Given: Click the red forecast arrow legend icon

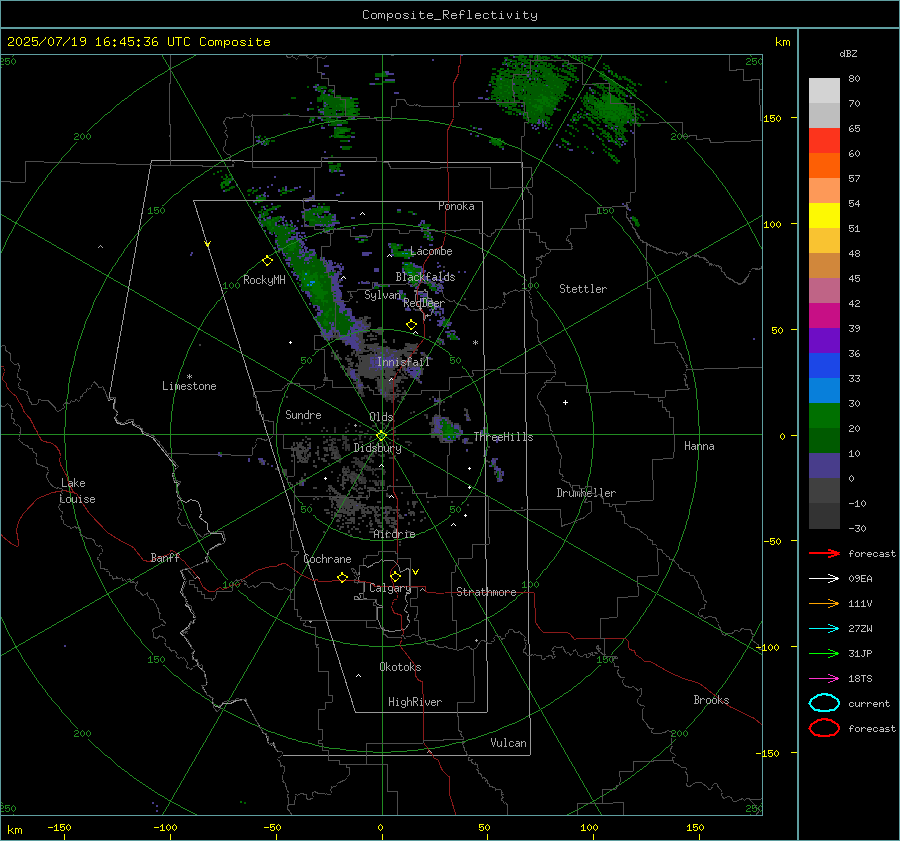Looking at the screenshot, I should [824, 553].
